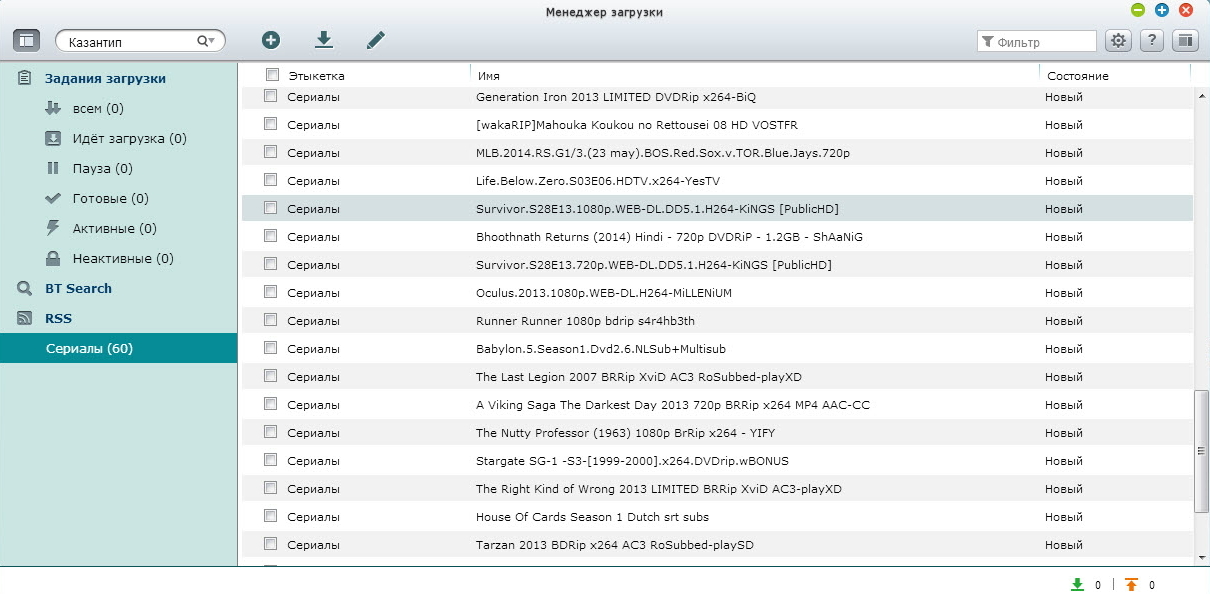Check the box for Bhoothnath Returns row

point(270,236)
